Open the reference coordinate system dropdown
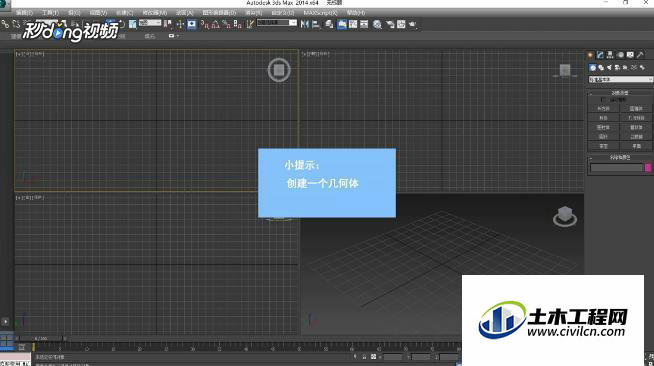Image resolution: width=654 pixels, height=366 pixels. click(150, 23)
